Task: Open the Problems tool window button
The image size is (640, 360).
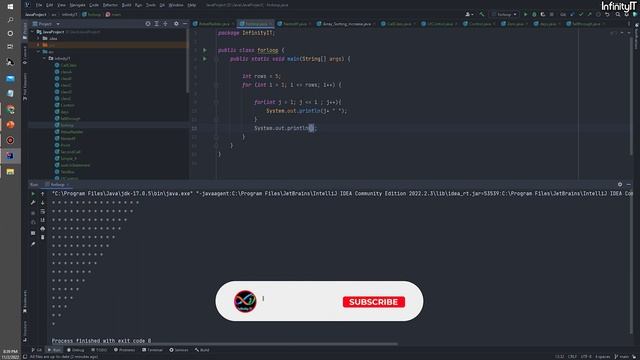Action: [x=124, y=350]
